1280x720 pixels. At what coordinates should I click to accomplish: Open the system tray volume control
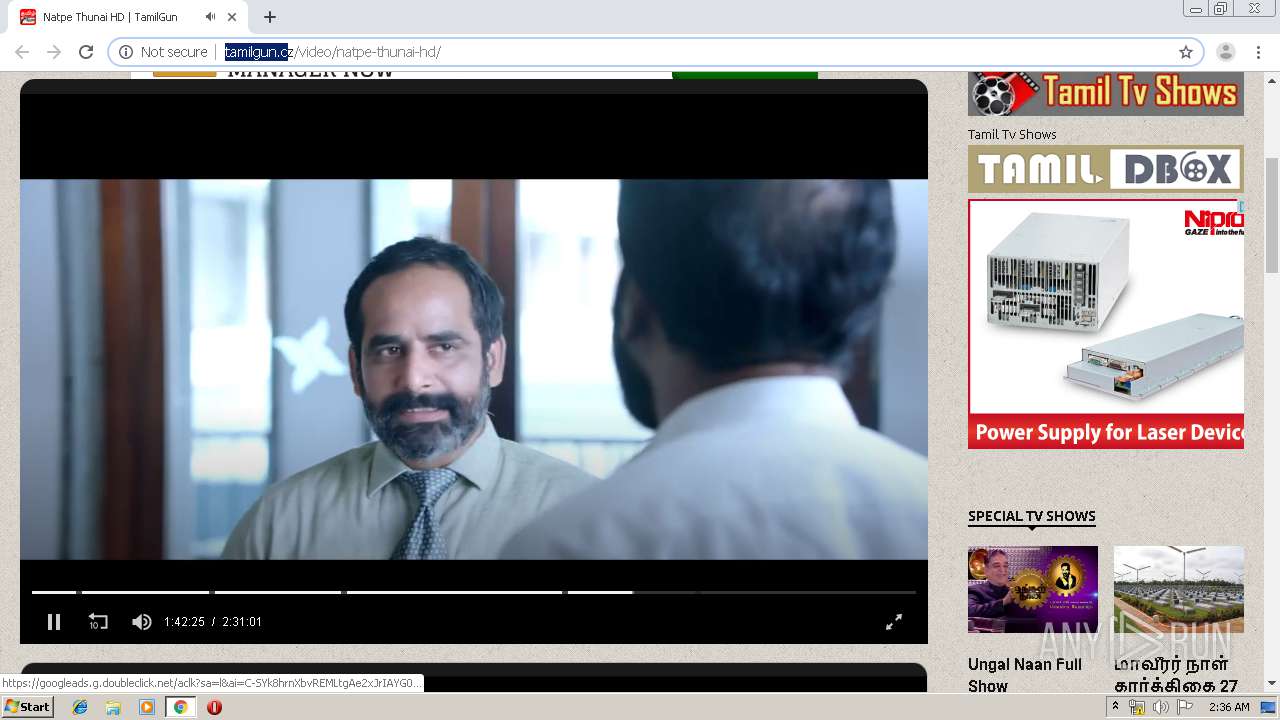pos(1161,707)
